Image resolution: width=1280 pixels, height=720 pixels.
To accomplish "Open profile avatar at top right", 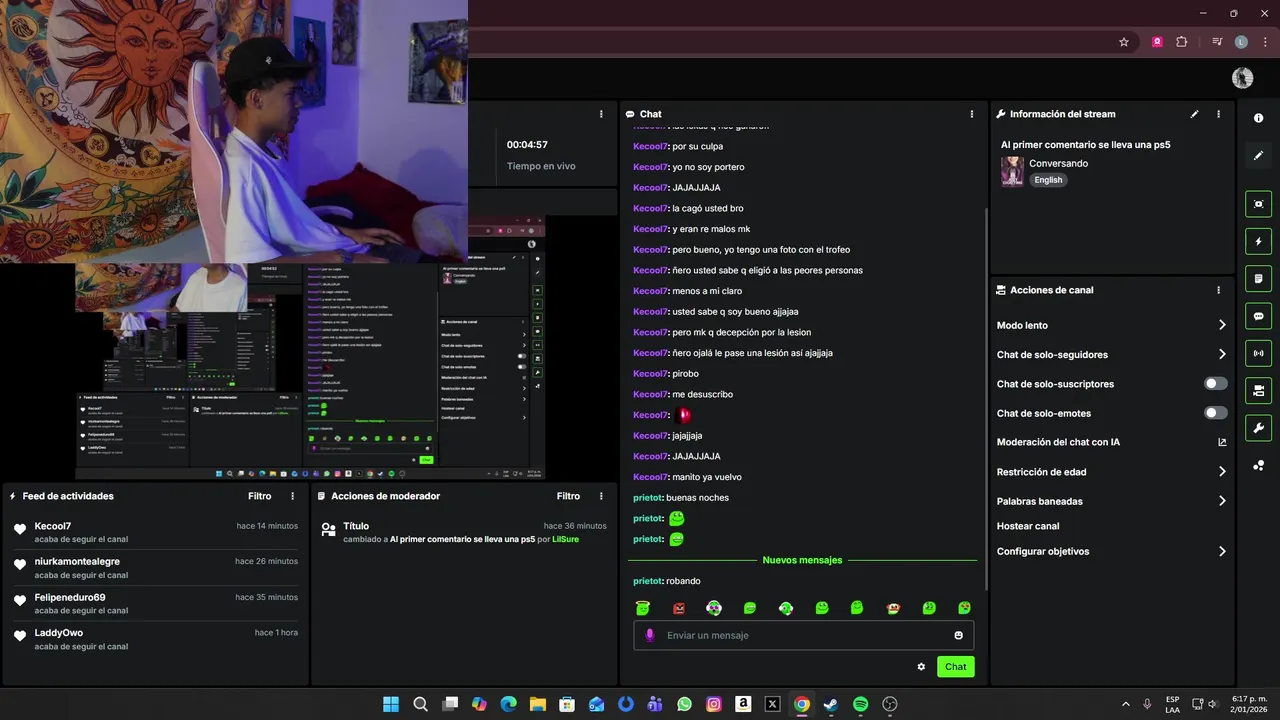I will pyautogui.click(x=1242, y=78).
